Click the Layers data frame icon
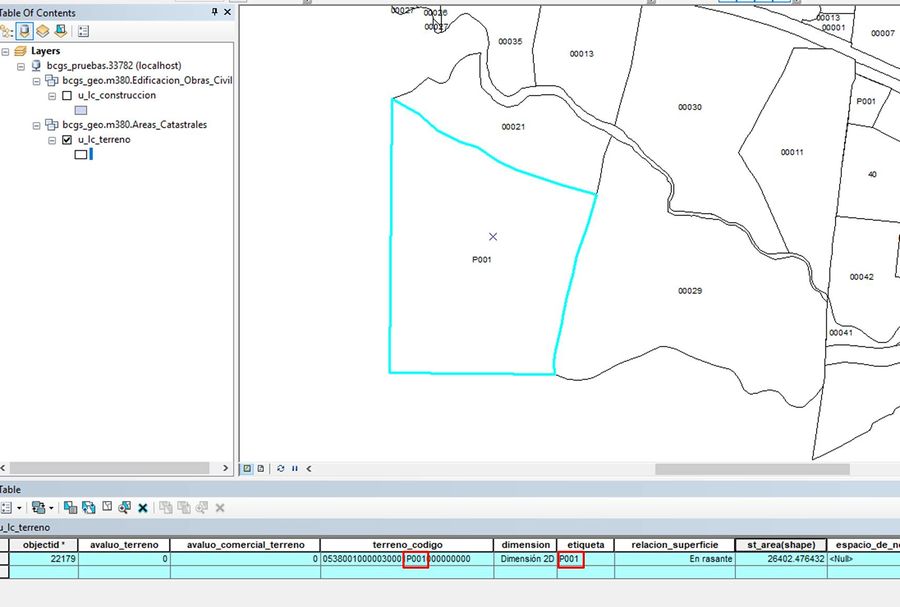Viewport: 900px width, 607px height. coord(21,51)
